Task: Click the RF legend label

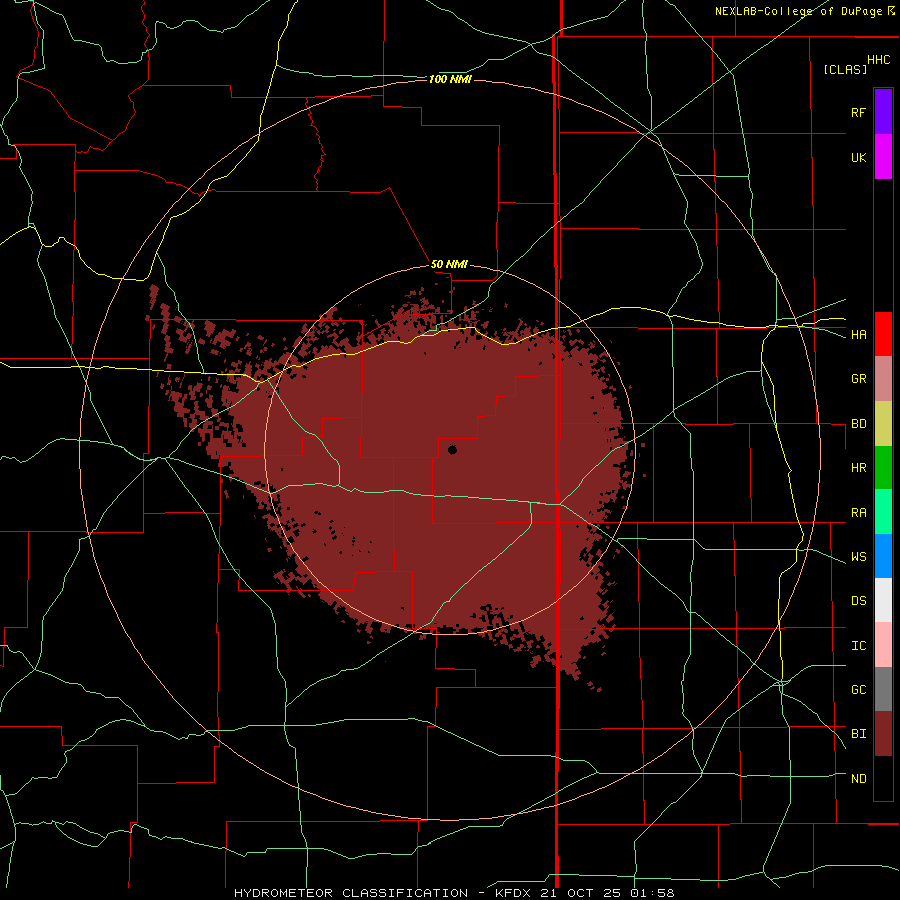Action: [x=858, y=112]
